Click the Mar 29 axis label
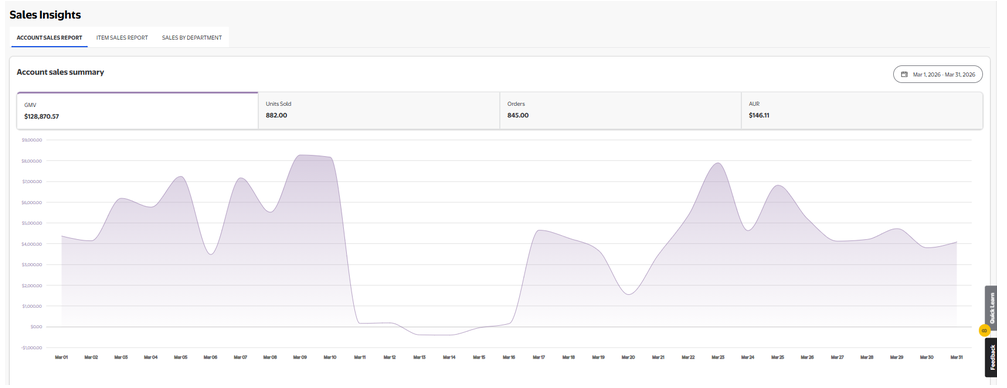Screen dimensions: 1007x388 pyautogui.click(x=897, y=357)
